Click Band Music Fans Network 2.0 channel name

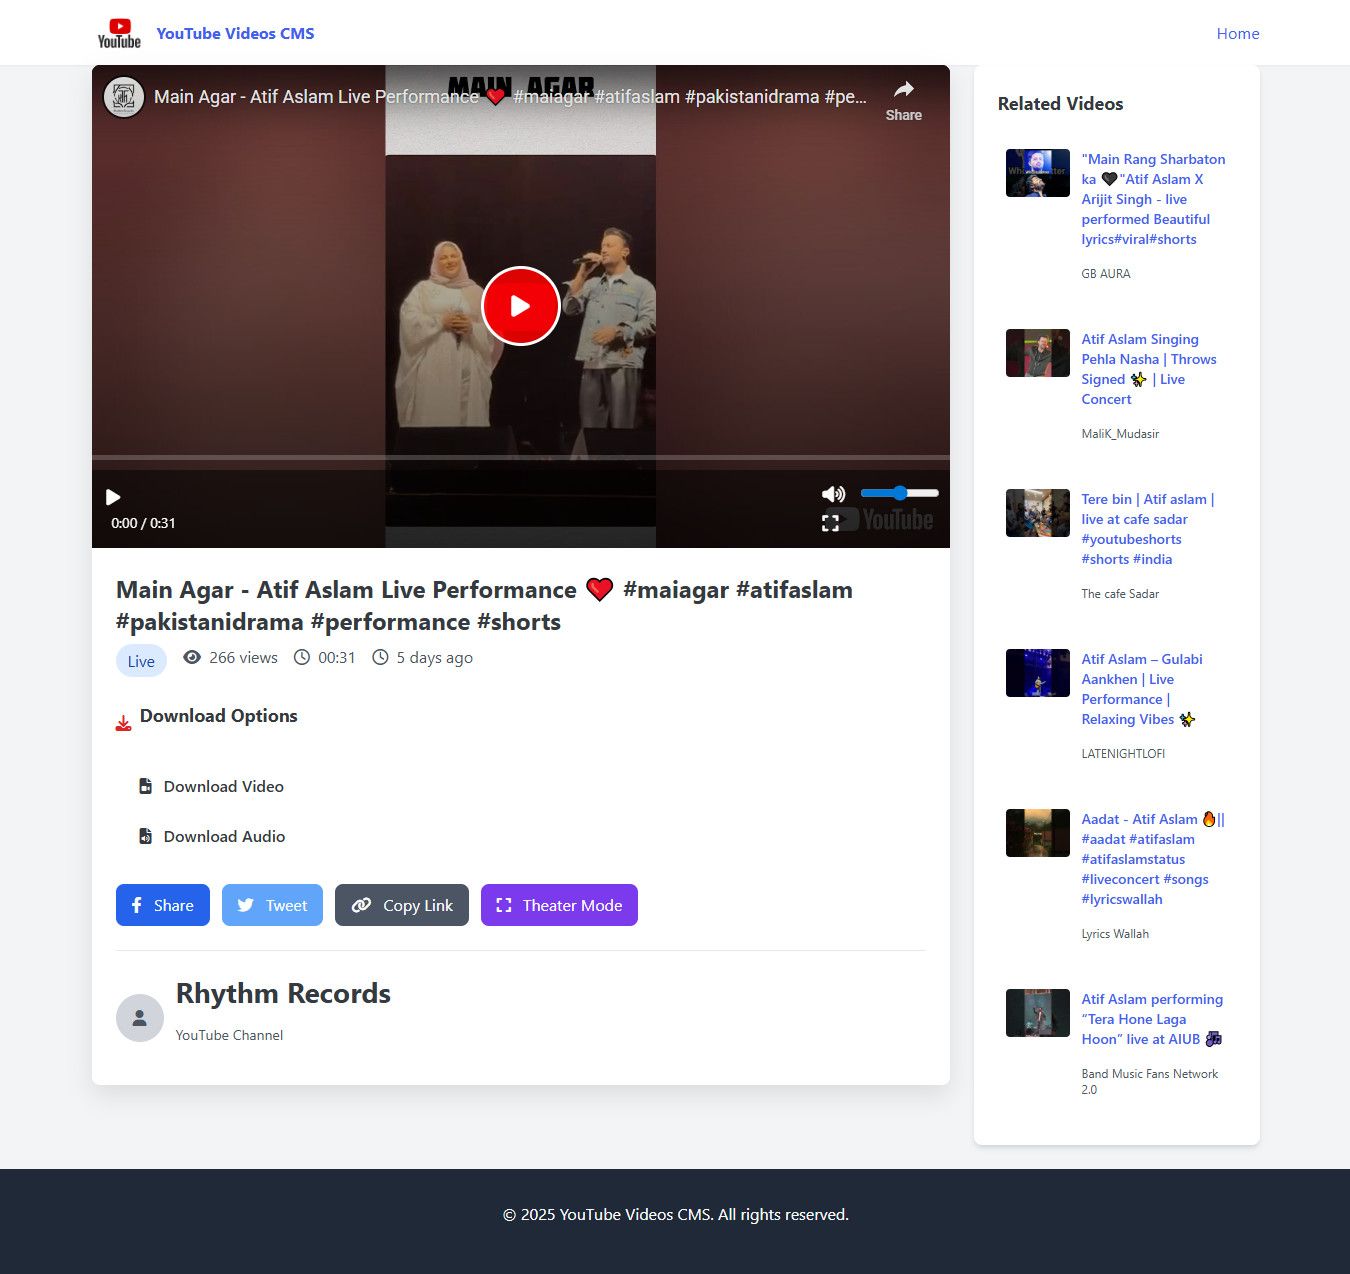(x=1150, y=1081)
